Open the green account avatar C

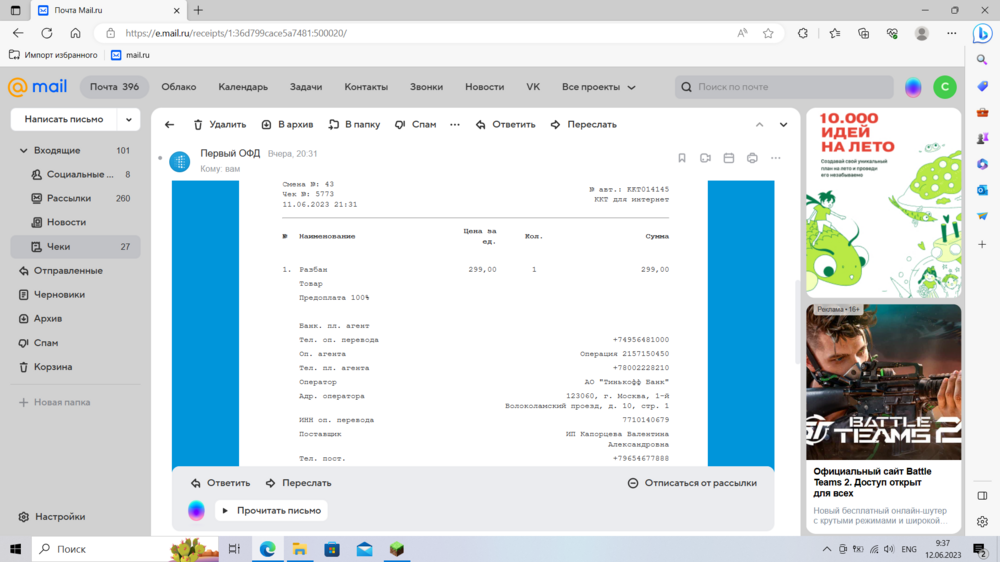(945, 87)
